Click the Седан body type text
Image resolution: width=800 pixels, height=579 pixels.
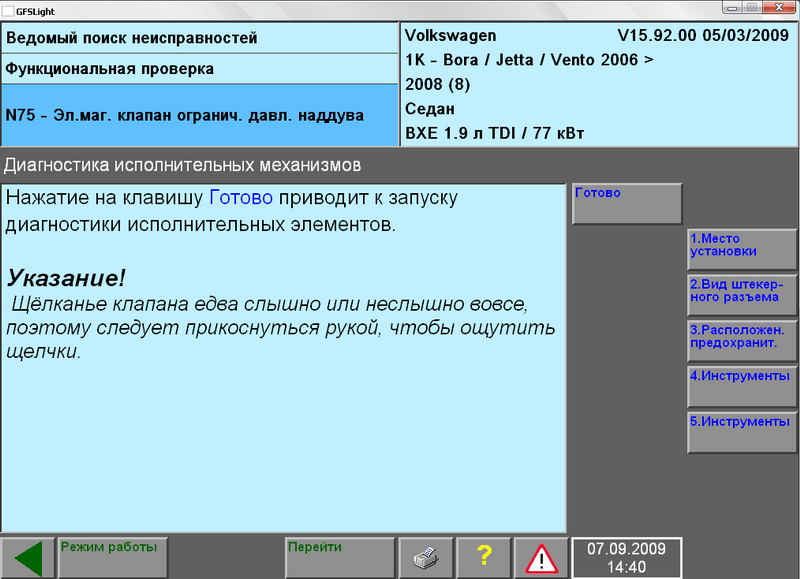tap(430, 109)
